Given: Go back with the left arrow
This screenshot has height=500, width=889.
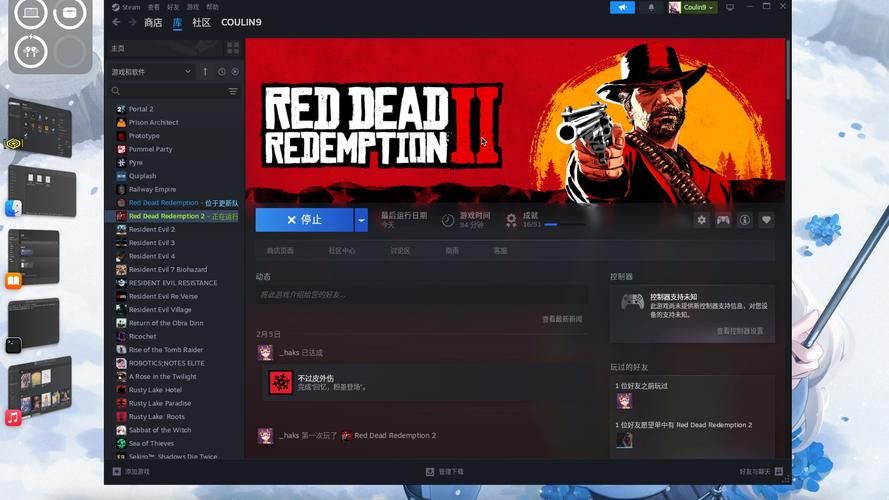Looking at the screenshot, I should (116, 22).
